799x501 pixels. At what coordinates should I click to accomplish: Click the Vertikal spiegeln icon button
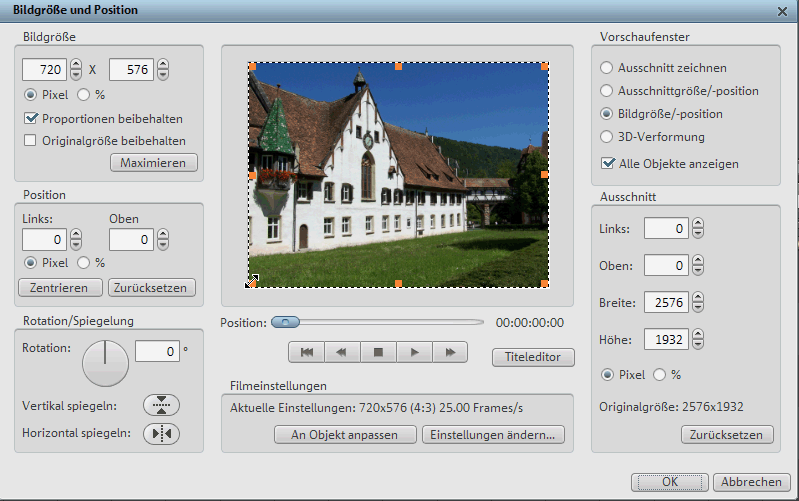(x=162, y=405)
